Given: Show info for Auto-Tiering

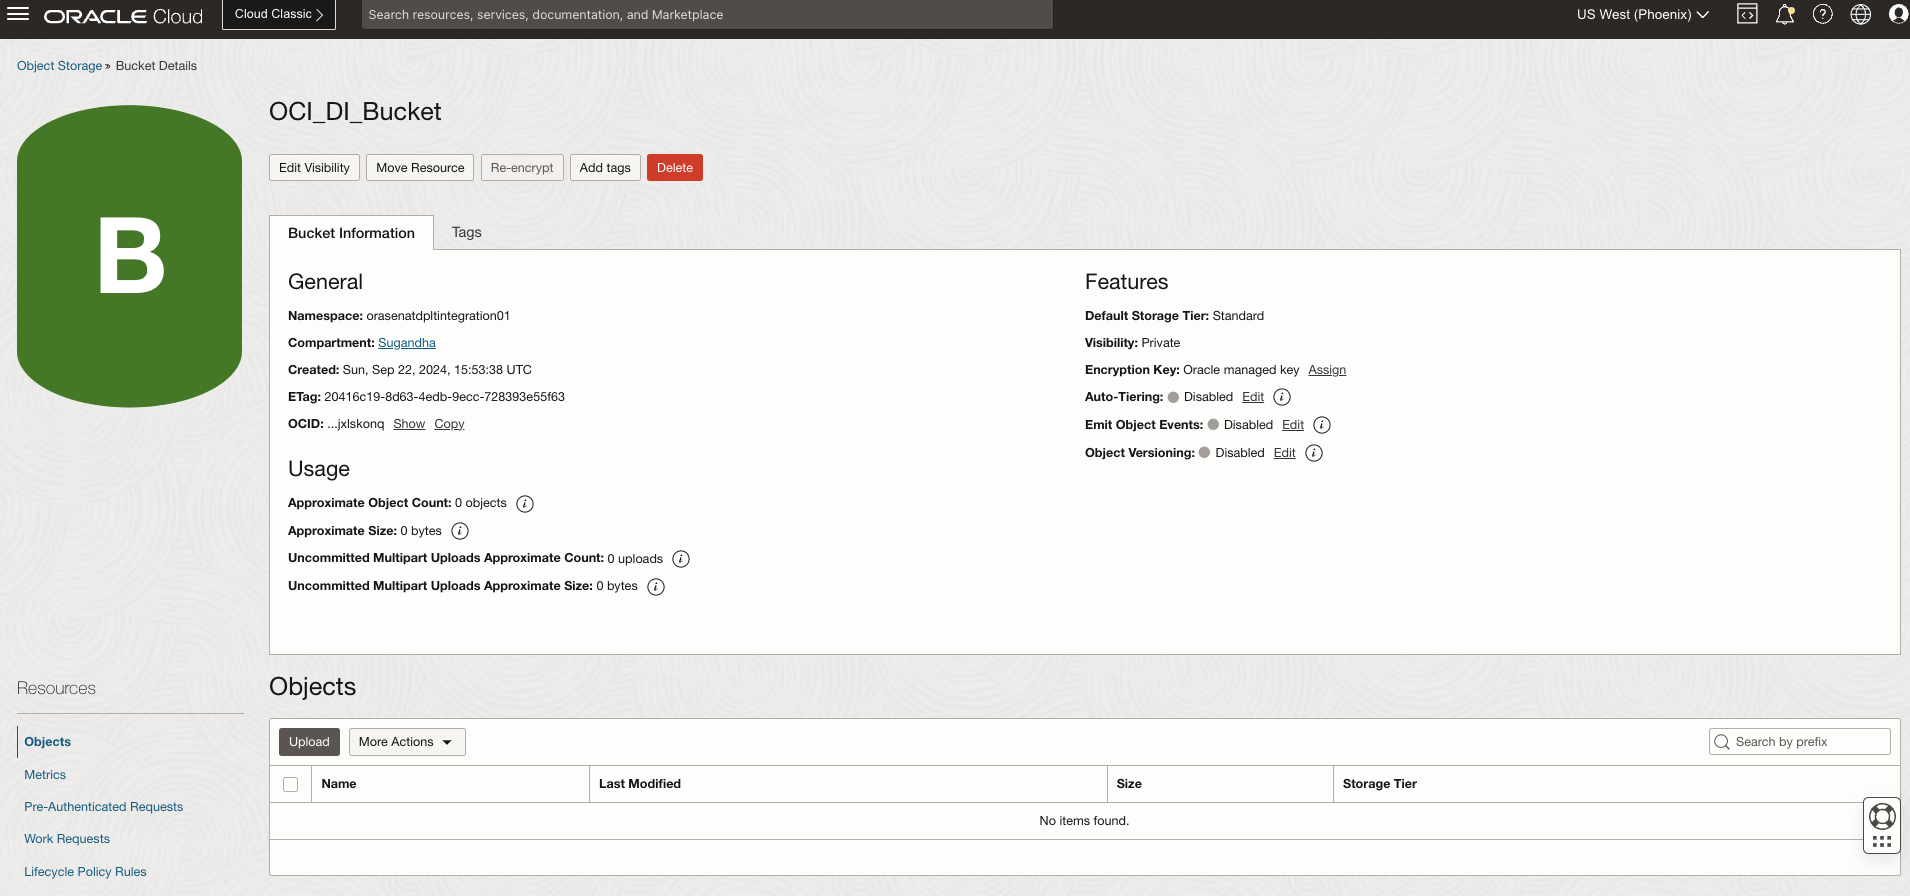Looking at the screenshot, I should 1282,397.
